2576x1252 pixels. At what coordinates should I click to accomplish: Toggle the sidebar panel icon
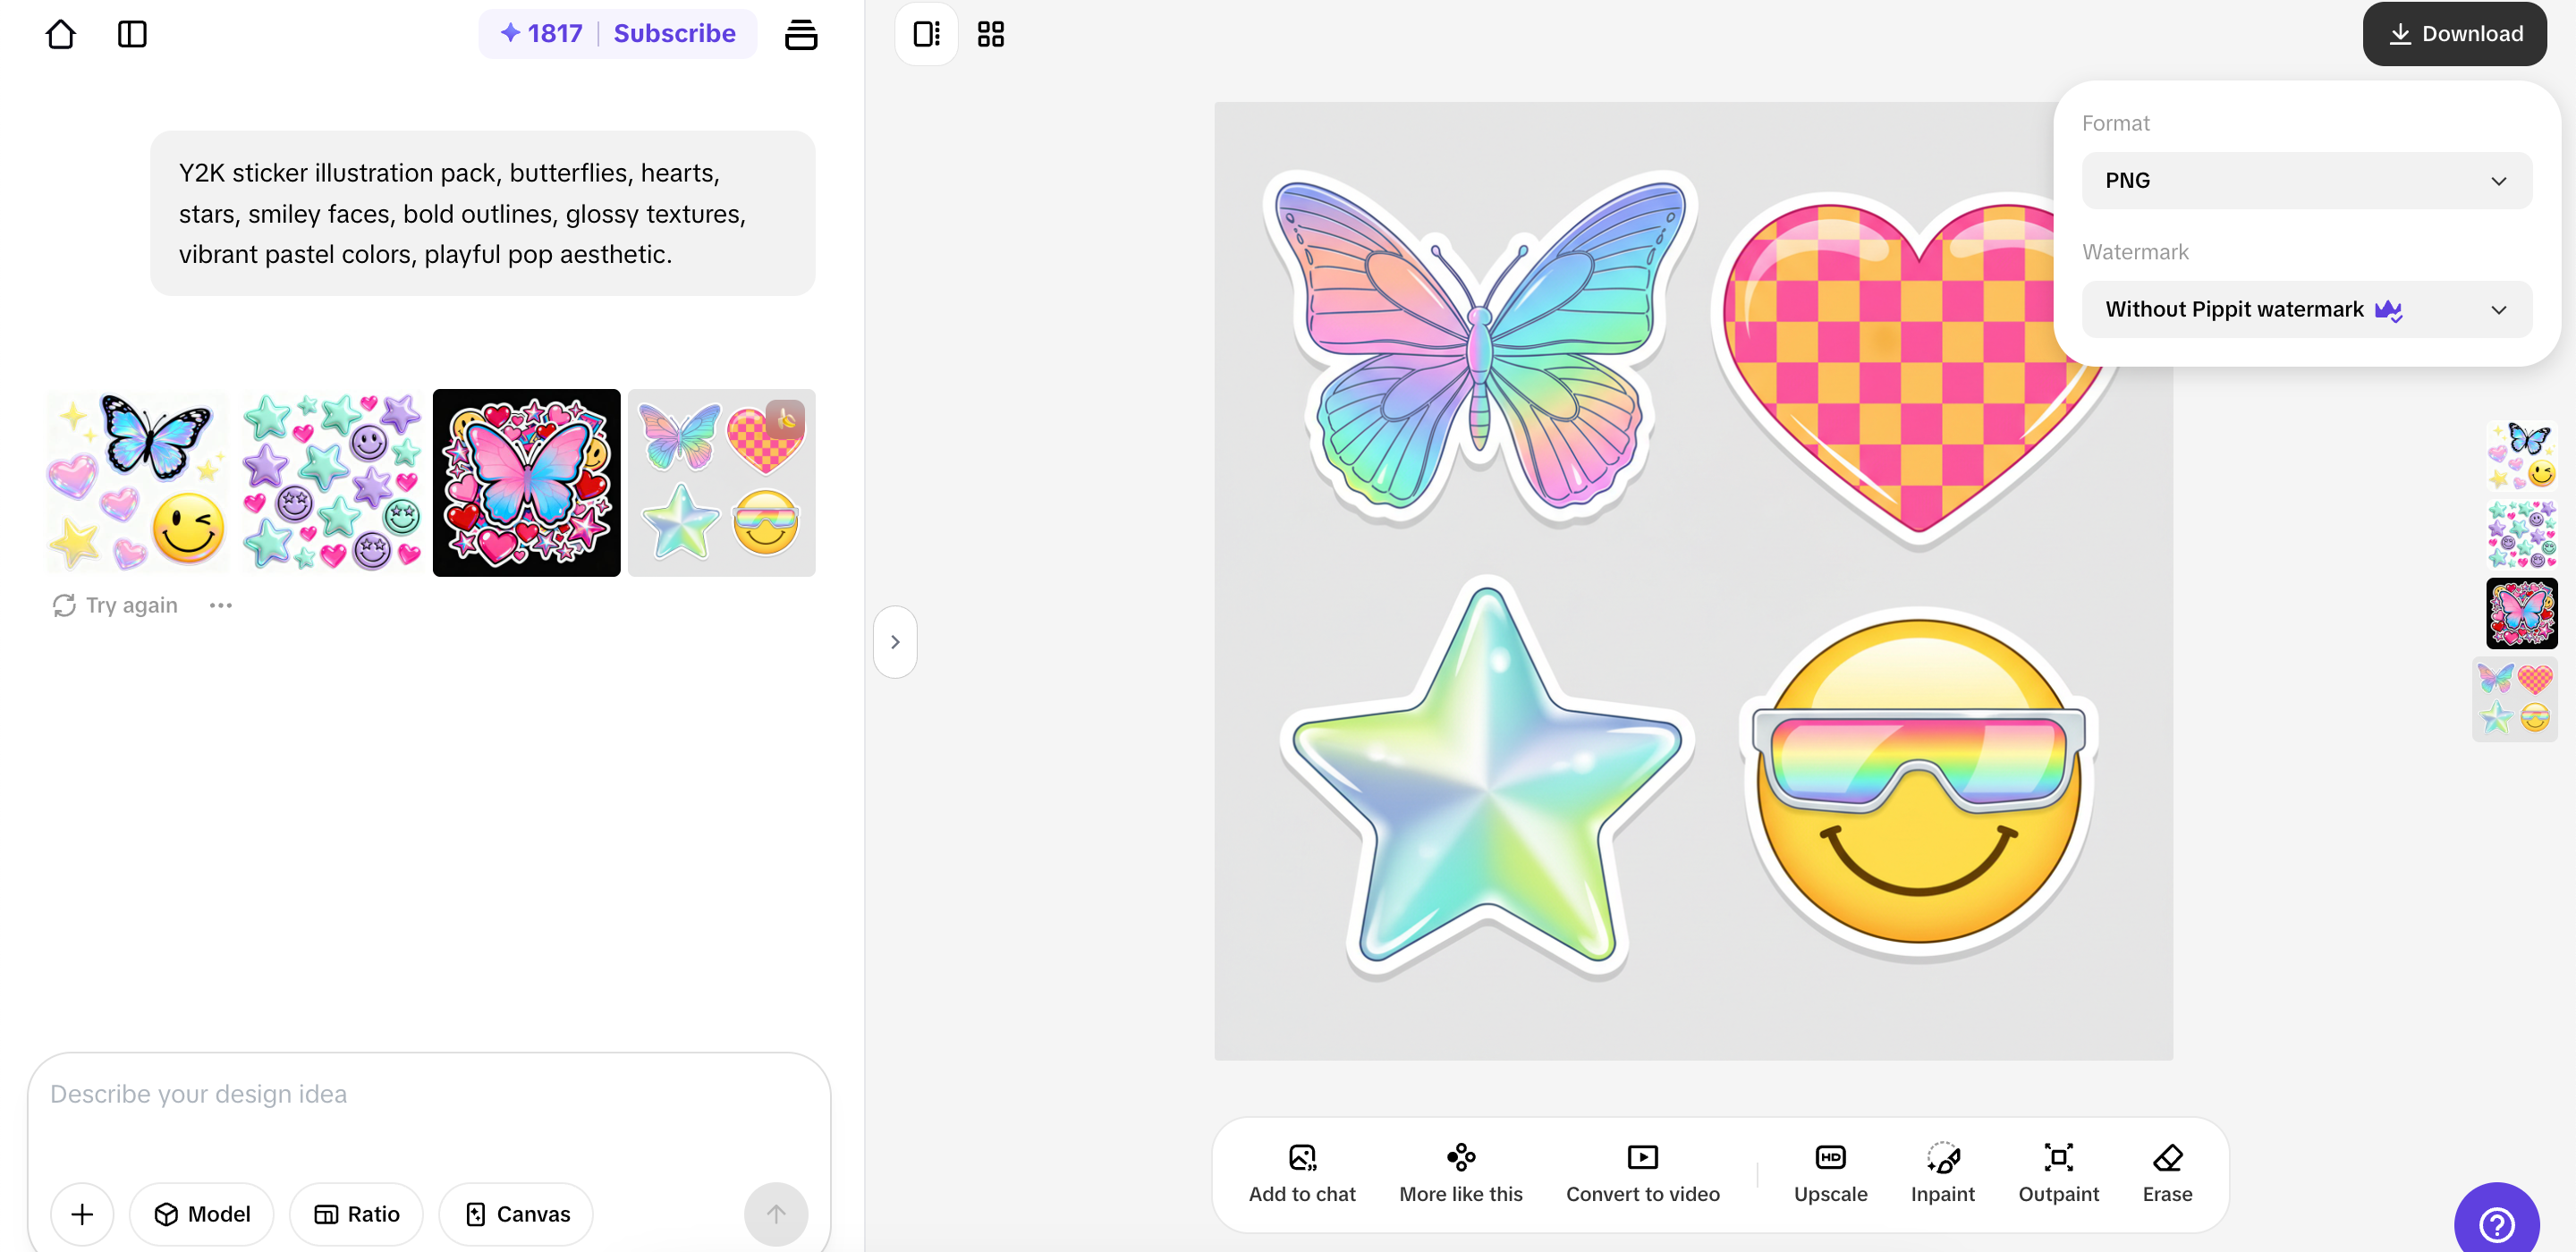[132, 34]
